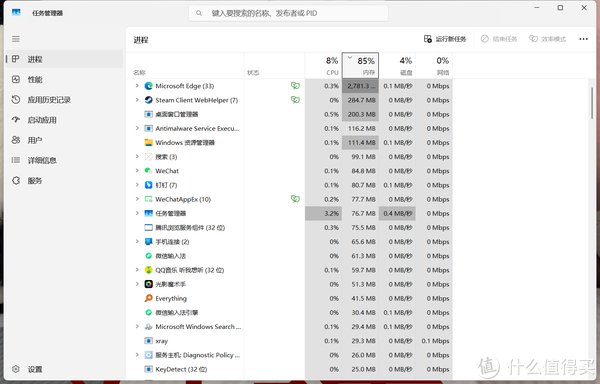
Task: Expand the WeChat process group
Action: tap(137, 171)
